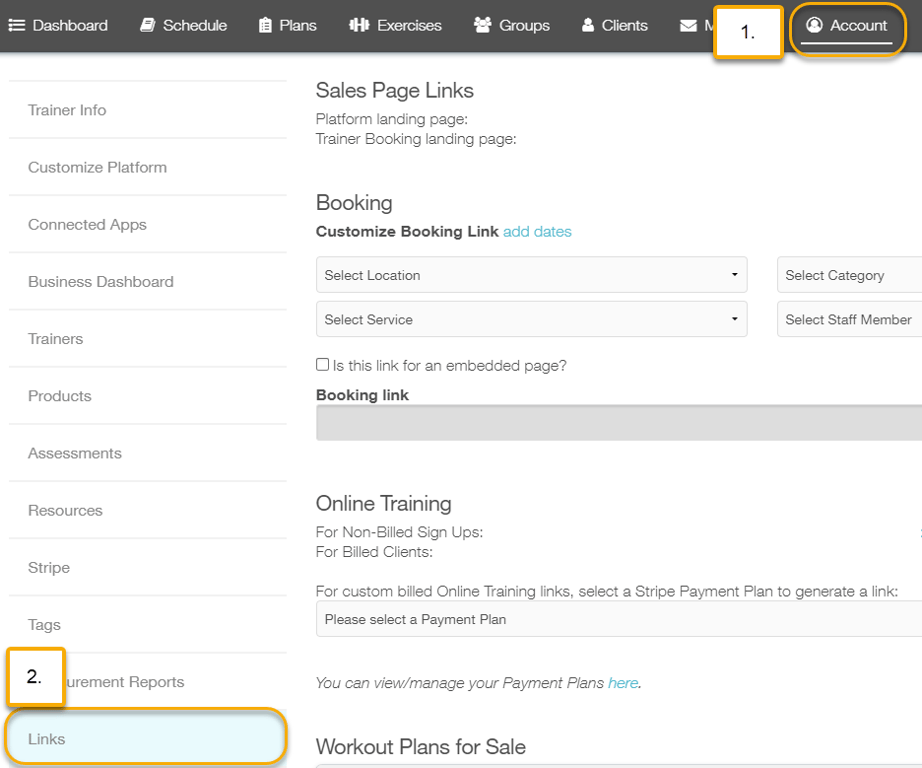Click the envelope messages icon

688,26
